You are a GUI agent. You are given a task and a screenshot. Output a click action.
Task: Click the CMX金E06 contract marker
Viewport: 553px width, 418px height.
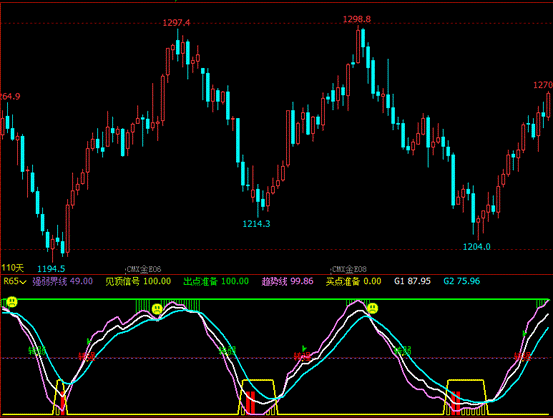[144, 269]
